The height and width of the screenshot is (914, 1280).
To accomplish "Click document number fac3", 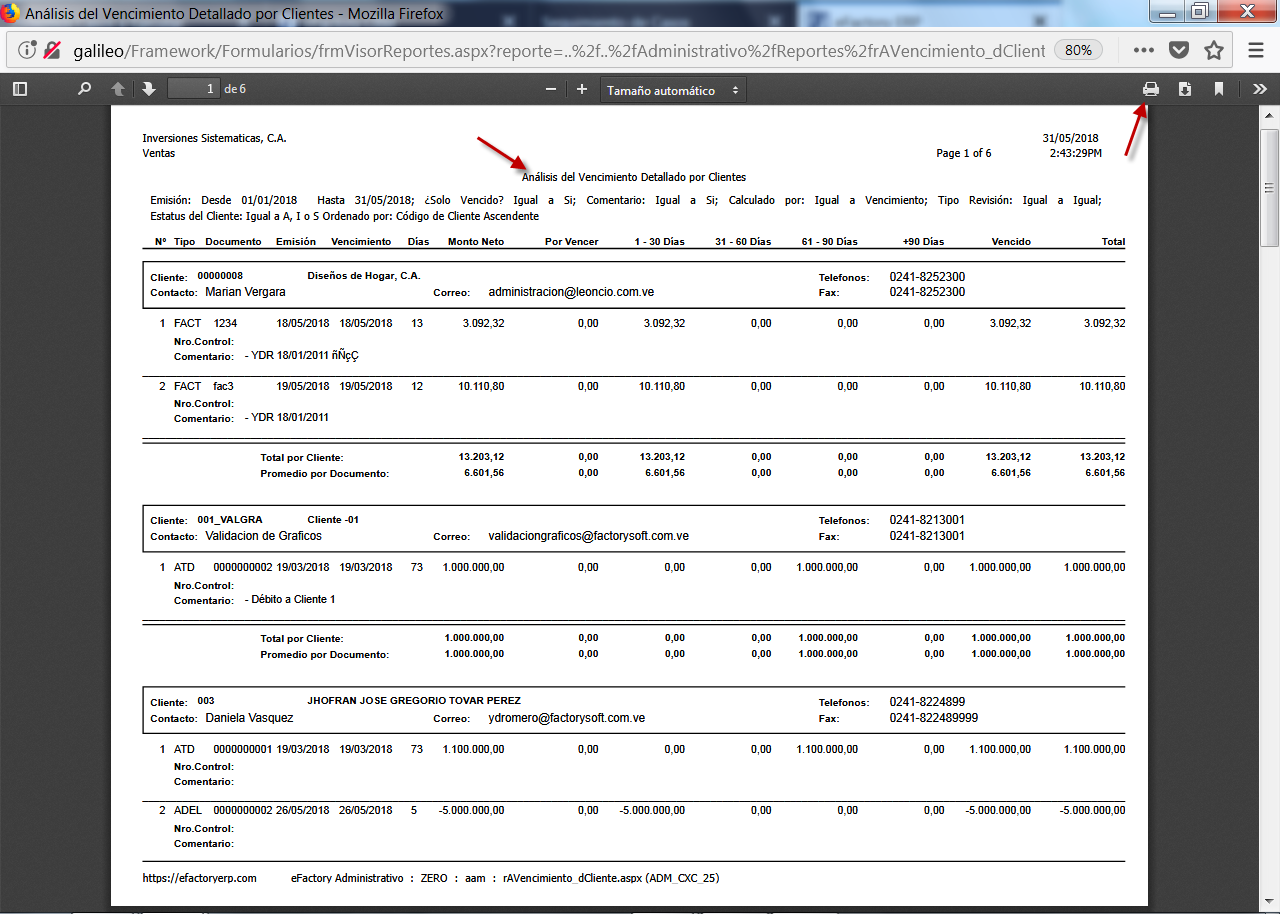I will (x=223, y=386).
